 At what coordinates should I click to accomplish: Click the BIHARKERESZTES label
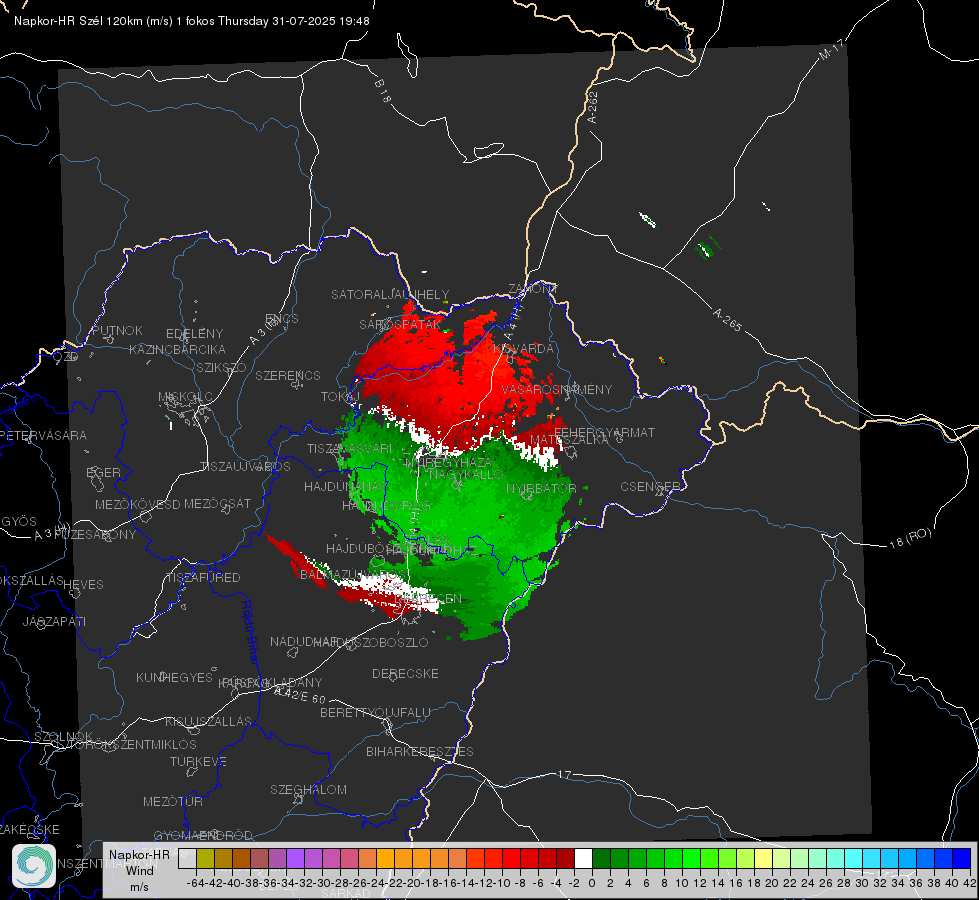click(420, 751)
